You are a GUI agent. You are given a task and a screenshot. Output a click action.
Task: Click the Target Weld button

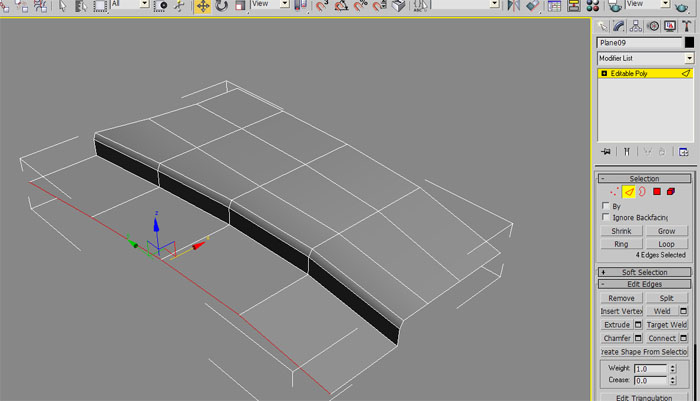(x=667, y=325)
